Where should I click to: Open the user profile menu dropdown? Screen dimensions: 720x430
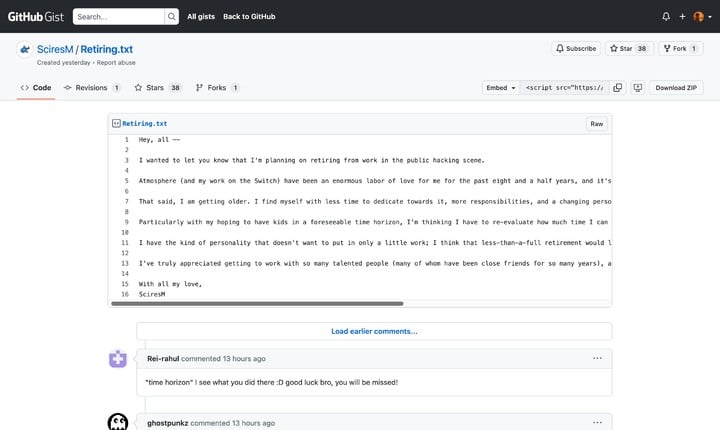(702, 17)
